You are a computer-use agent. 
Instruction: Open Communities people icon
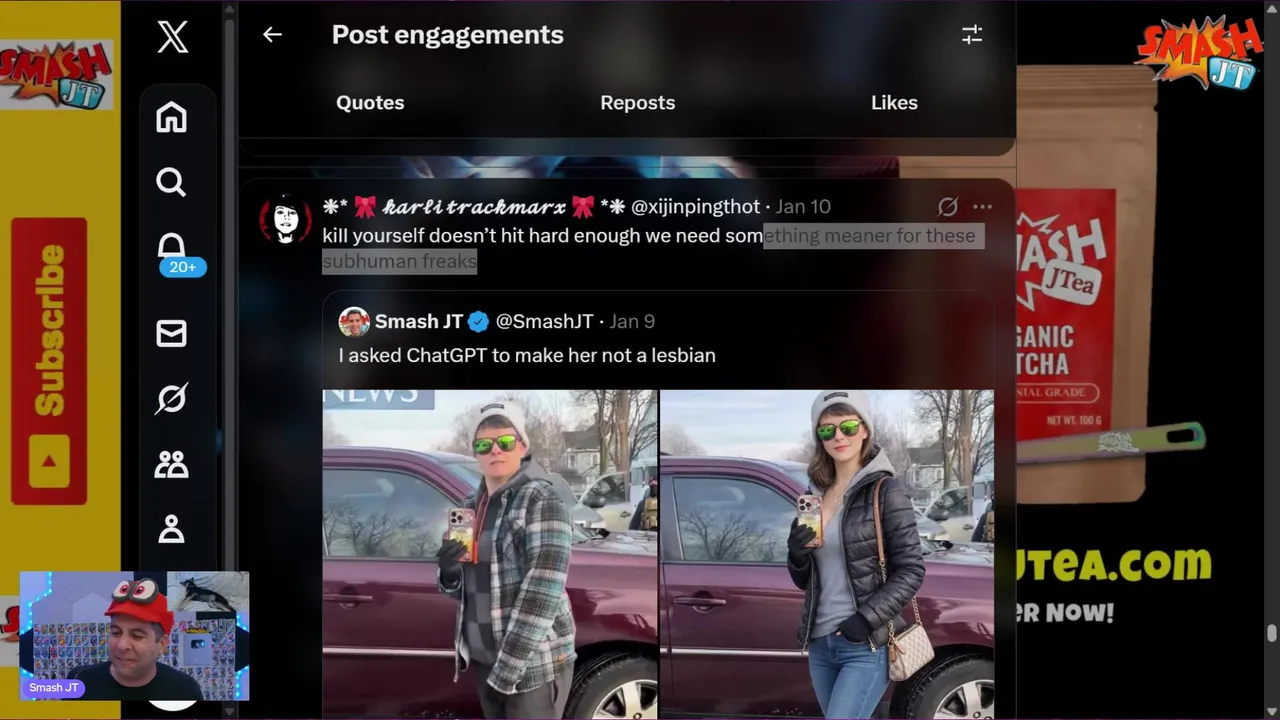[x=171, y=464]
